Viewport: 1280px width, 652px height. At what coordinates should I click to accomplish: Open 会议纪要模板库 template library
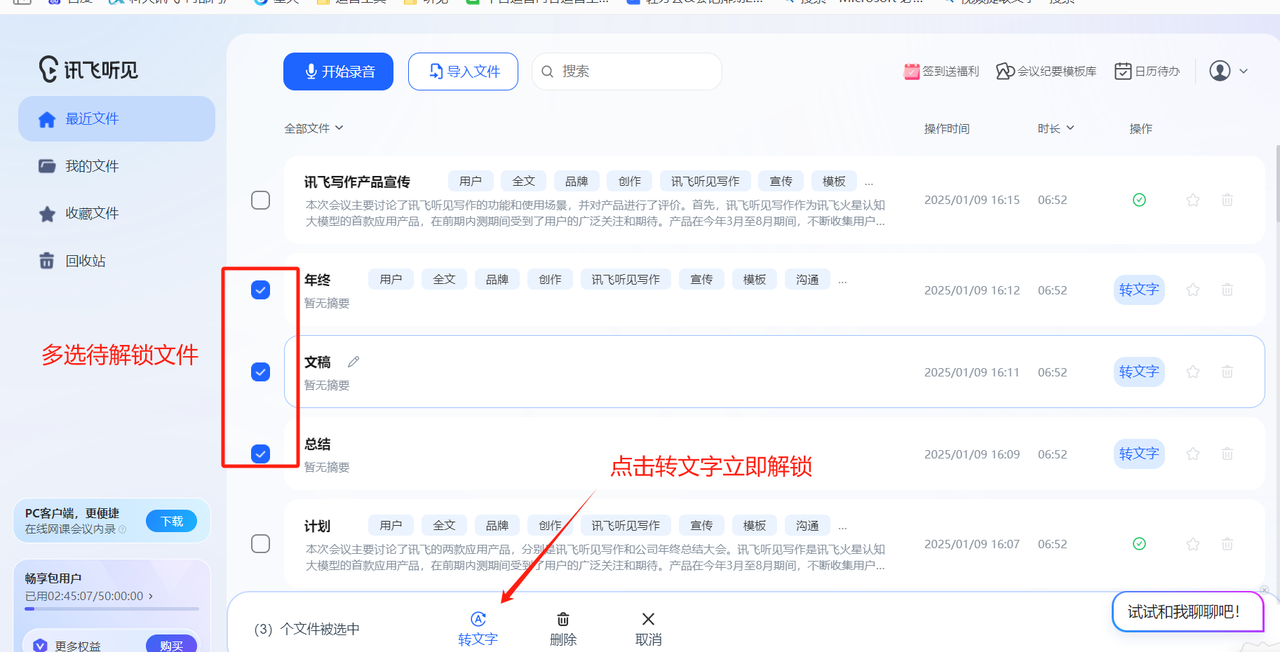tap(1047, 71)
